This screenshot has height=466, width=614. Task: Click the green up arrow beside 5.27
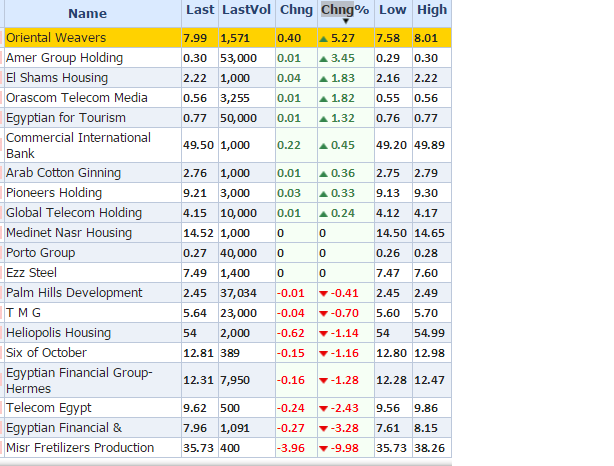click(x=323, y=39)
